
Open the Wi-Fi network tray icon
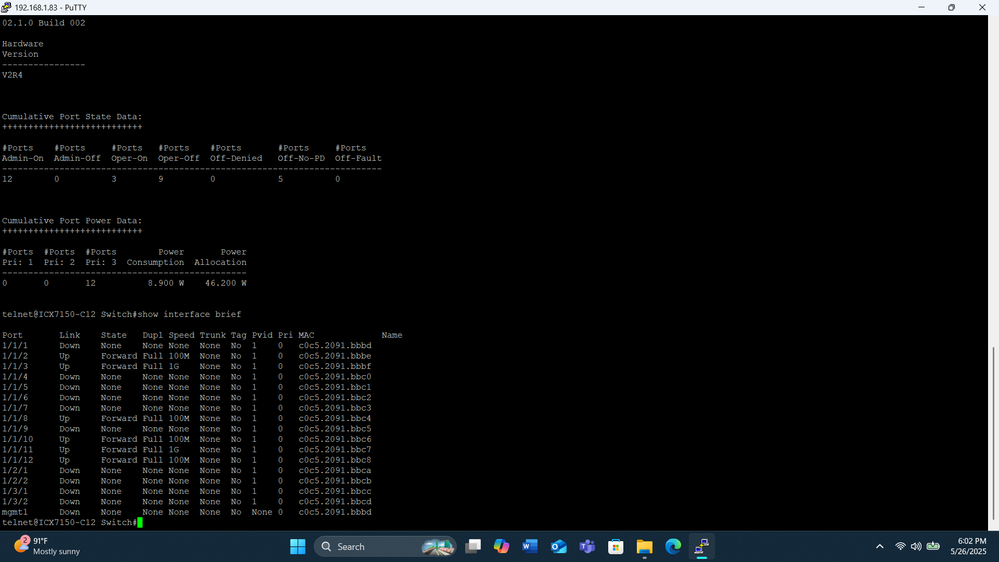[900, 547]
